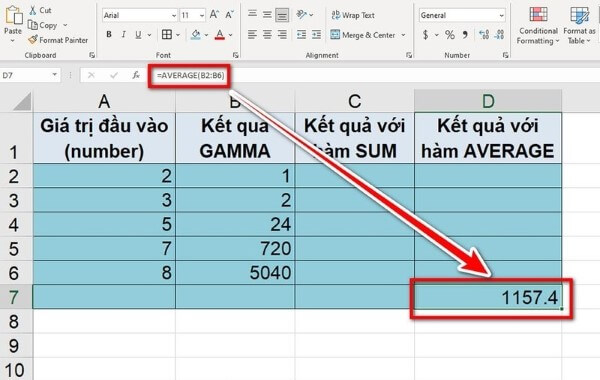
Task: Click the Borders icon
Action: (167, 34)
